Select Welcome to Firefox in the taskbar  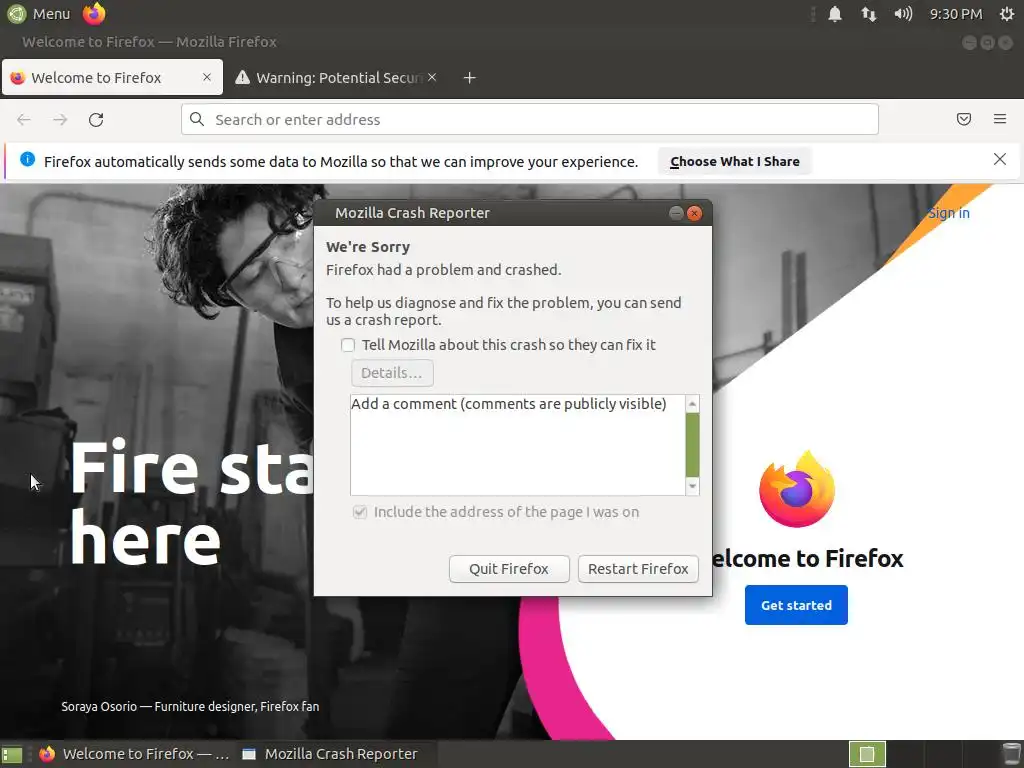coord(134,754)
